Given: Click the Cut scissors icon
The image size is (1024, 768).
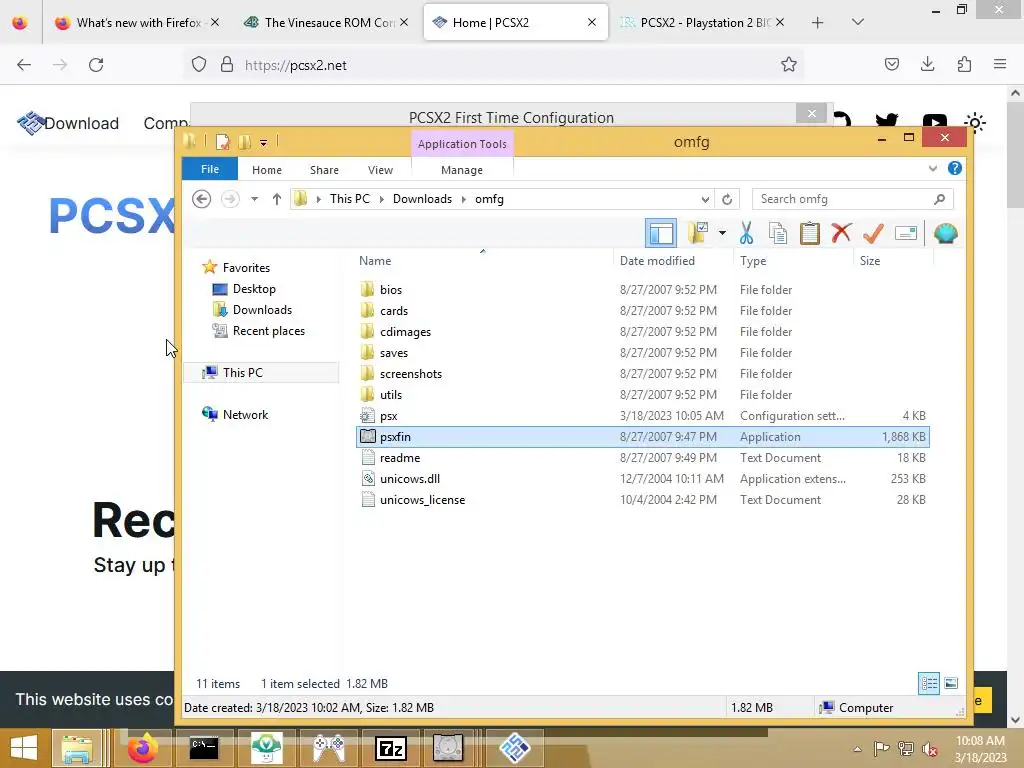Looking at the screenshot, I should pos(746,233).
